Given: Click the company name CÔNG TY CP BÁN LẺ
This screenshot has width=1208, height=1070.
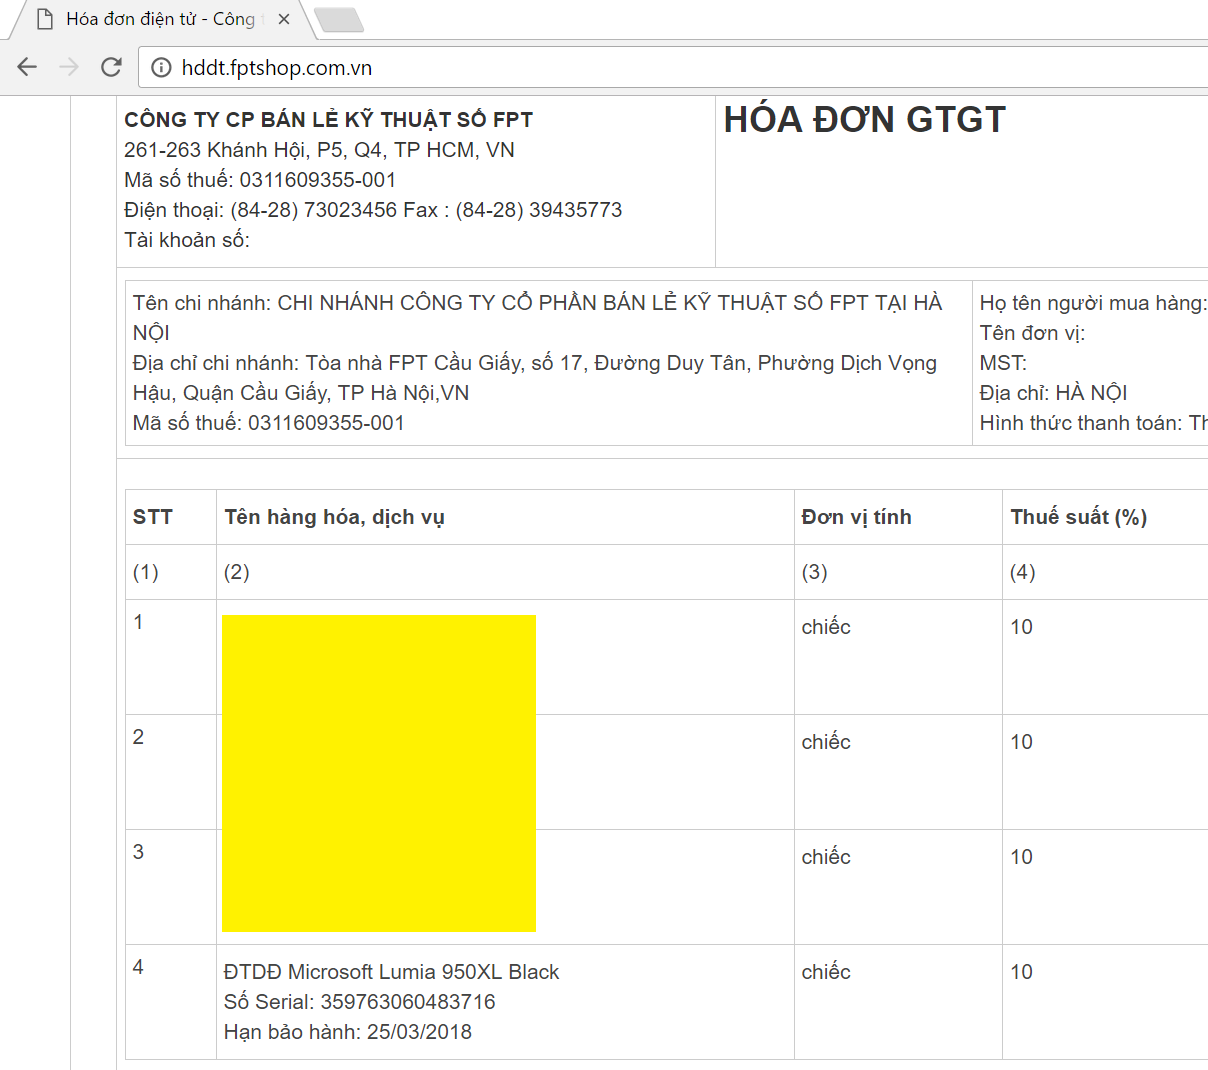Looking at the screenshot, I should click(x=328, y=120).
